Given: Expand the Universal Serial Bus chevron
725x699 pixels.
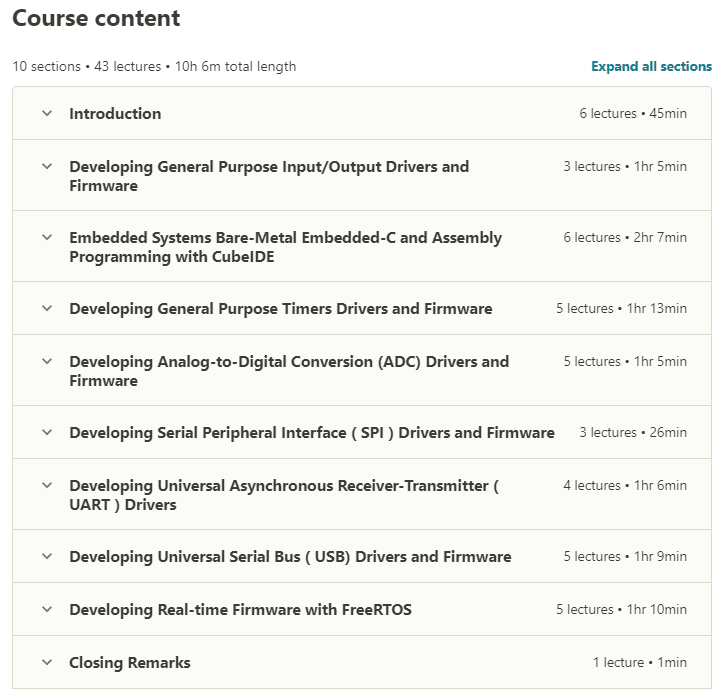Looking at the screenshot, I should (x=47, y=557).
